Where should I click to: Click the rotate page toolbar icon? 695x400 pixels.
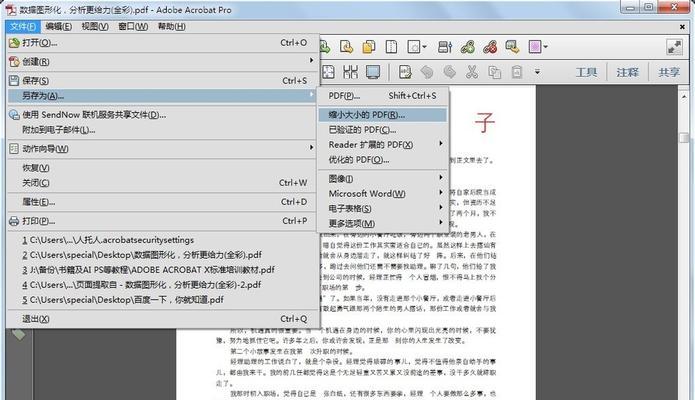coord(346,47)
